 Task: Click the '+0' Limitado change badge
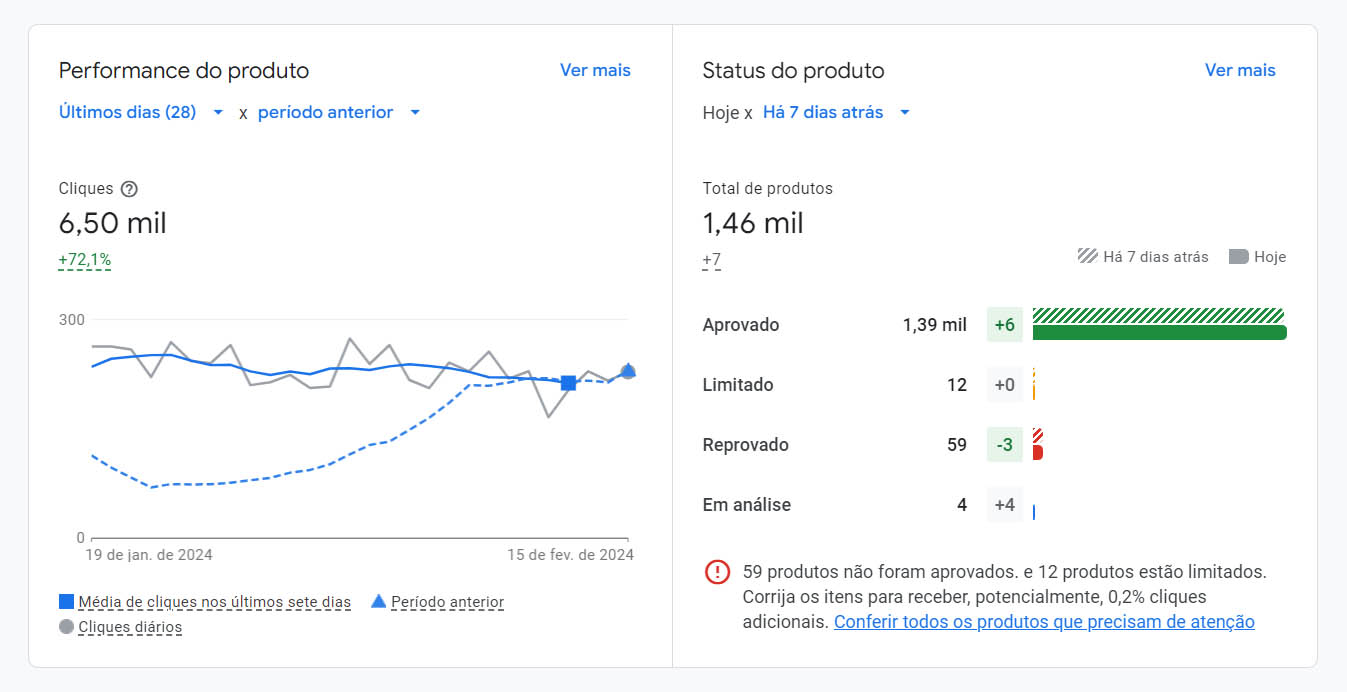tap(1005, 385)
